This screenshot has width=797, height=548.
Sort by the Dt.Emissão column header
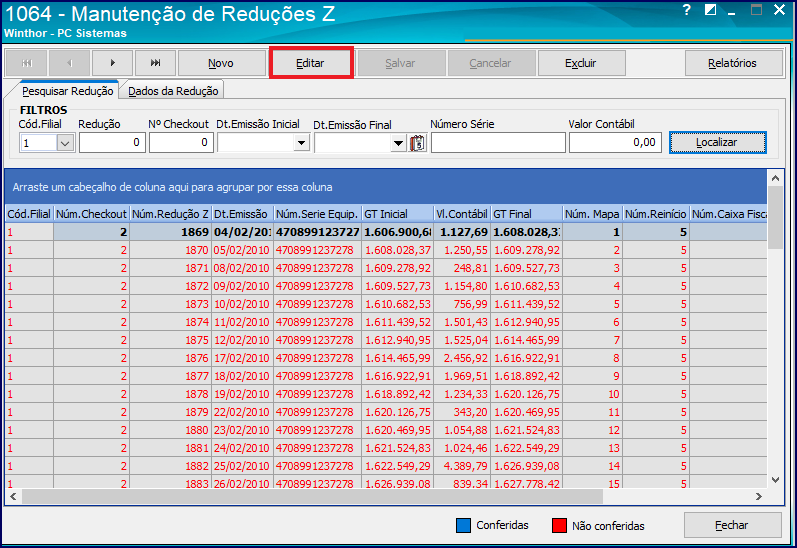pos(242,214)
